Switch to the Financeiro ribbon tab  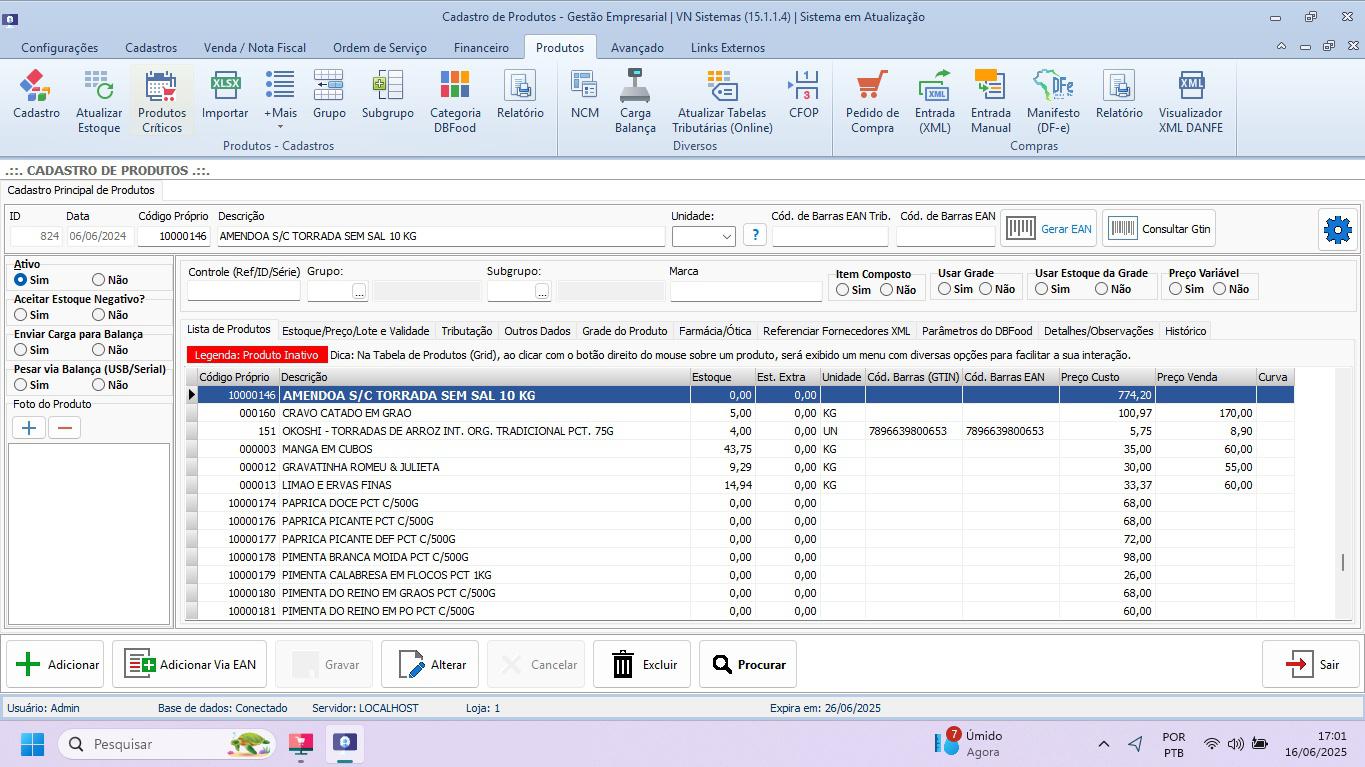(x=481, y=48)
